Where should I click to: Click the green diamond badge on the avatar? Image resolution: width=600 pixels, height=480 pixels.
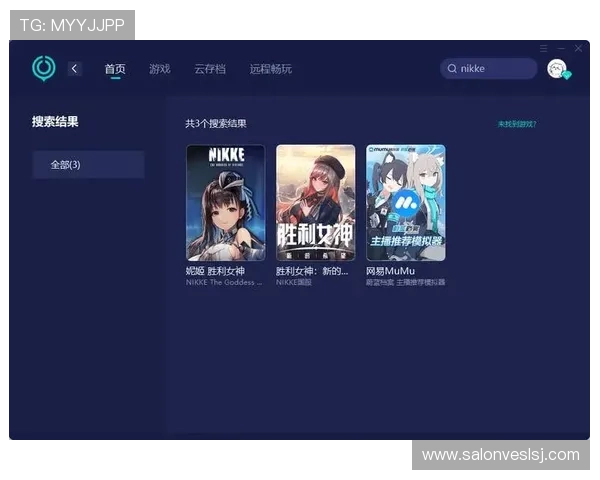point(567,75)
